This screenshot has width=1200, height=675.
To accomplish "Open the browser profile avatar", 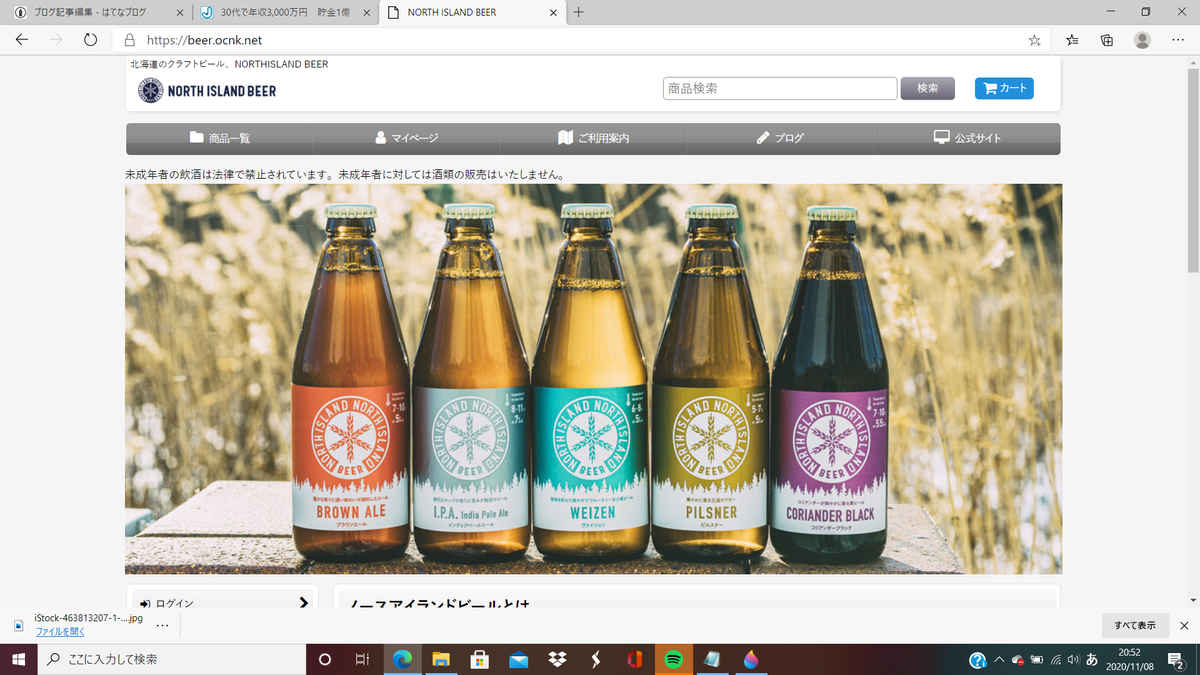I will pyautogui.click(x=1142, y=40).
